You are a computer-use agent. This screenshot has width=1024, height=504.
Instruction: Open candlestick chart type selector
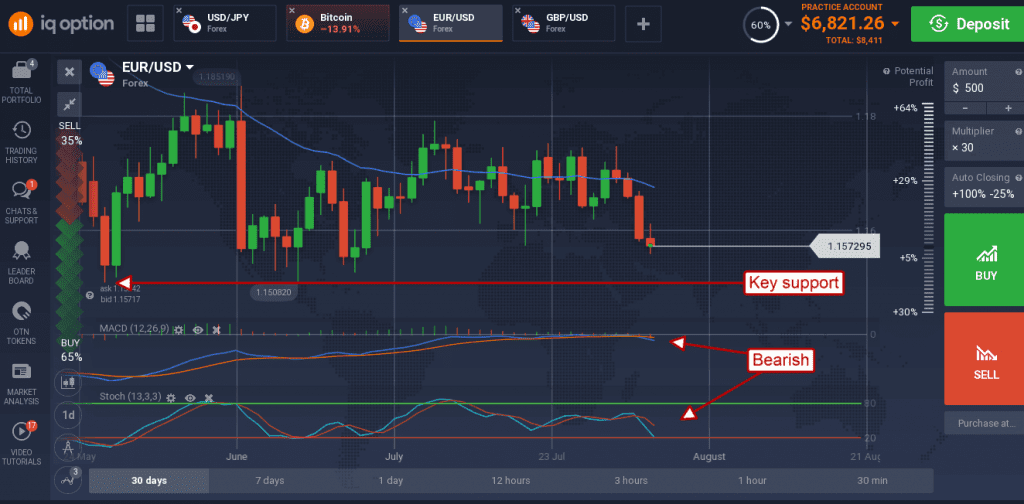point(68,383)
